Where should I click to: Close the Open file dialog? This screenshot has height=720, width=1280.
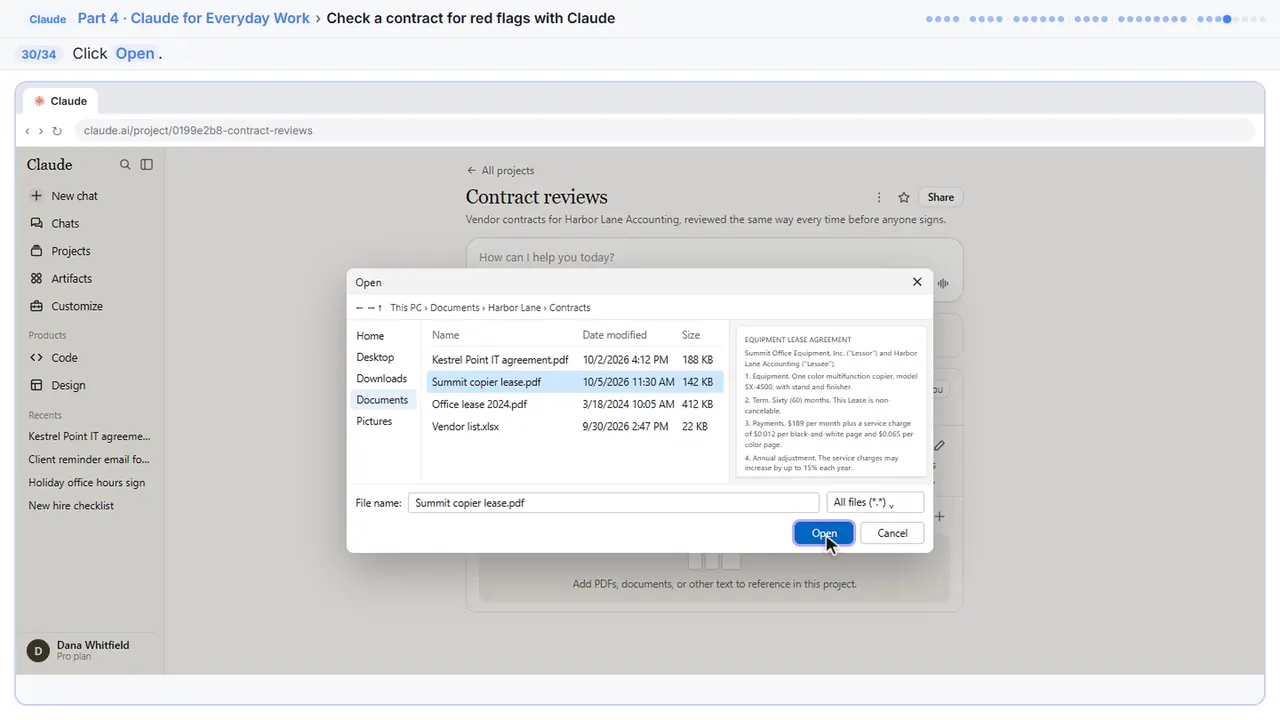coord(917,283)
